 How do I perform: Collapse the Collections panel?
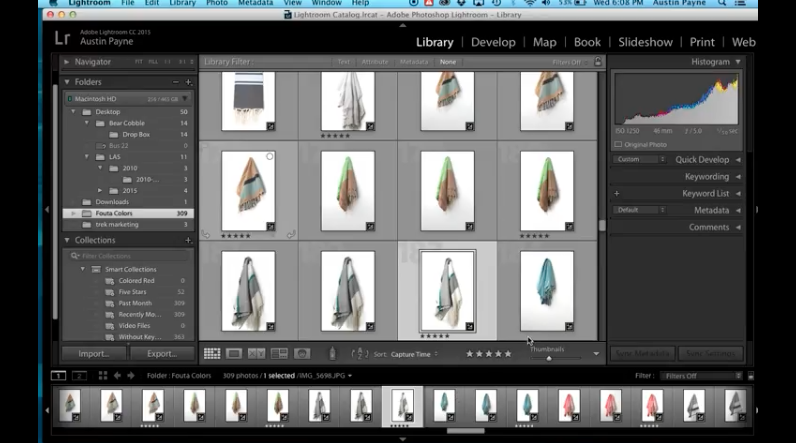tap(67, 240)
